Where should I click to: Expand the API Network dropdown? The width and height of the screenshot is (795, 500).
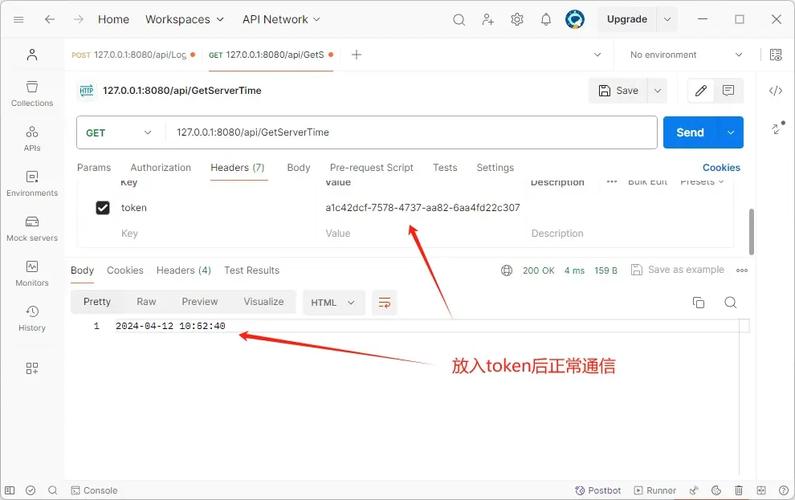point(281,19)
